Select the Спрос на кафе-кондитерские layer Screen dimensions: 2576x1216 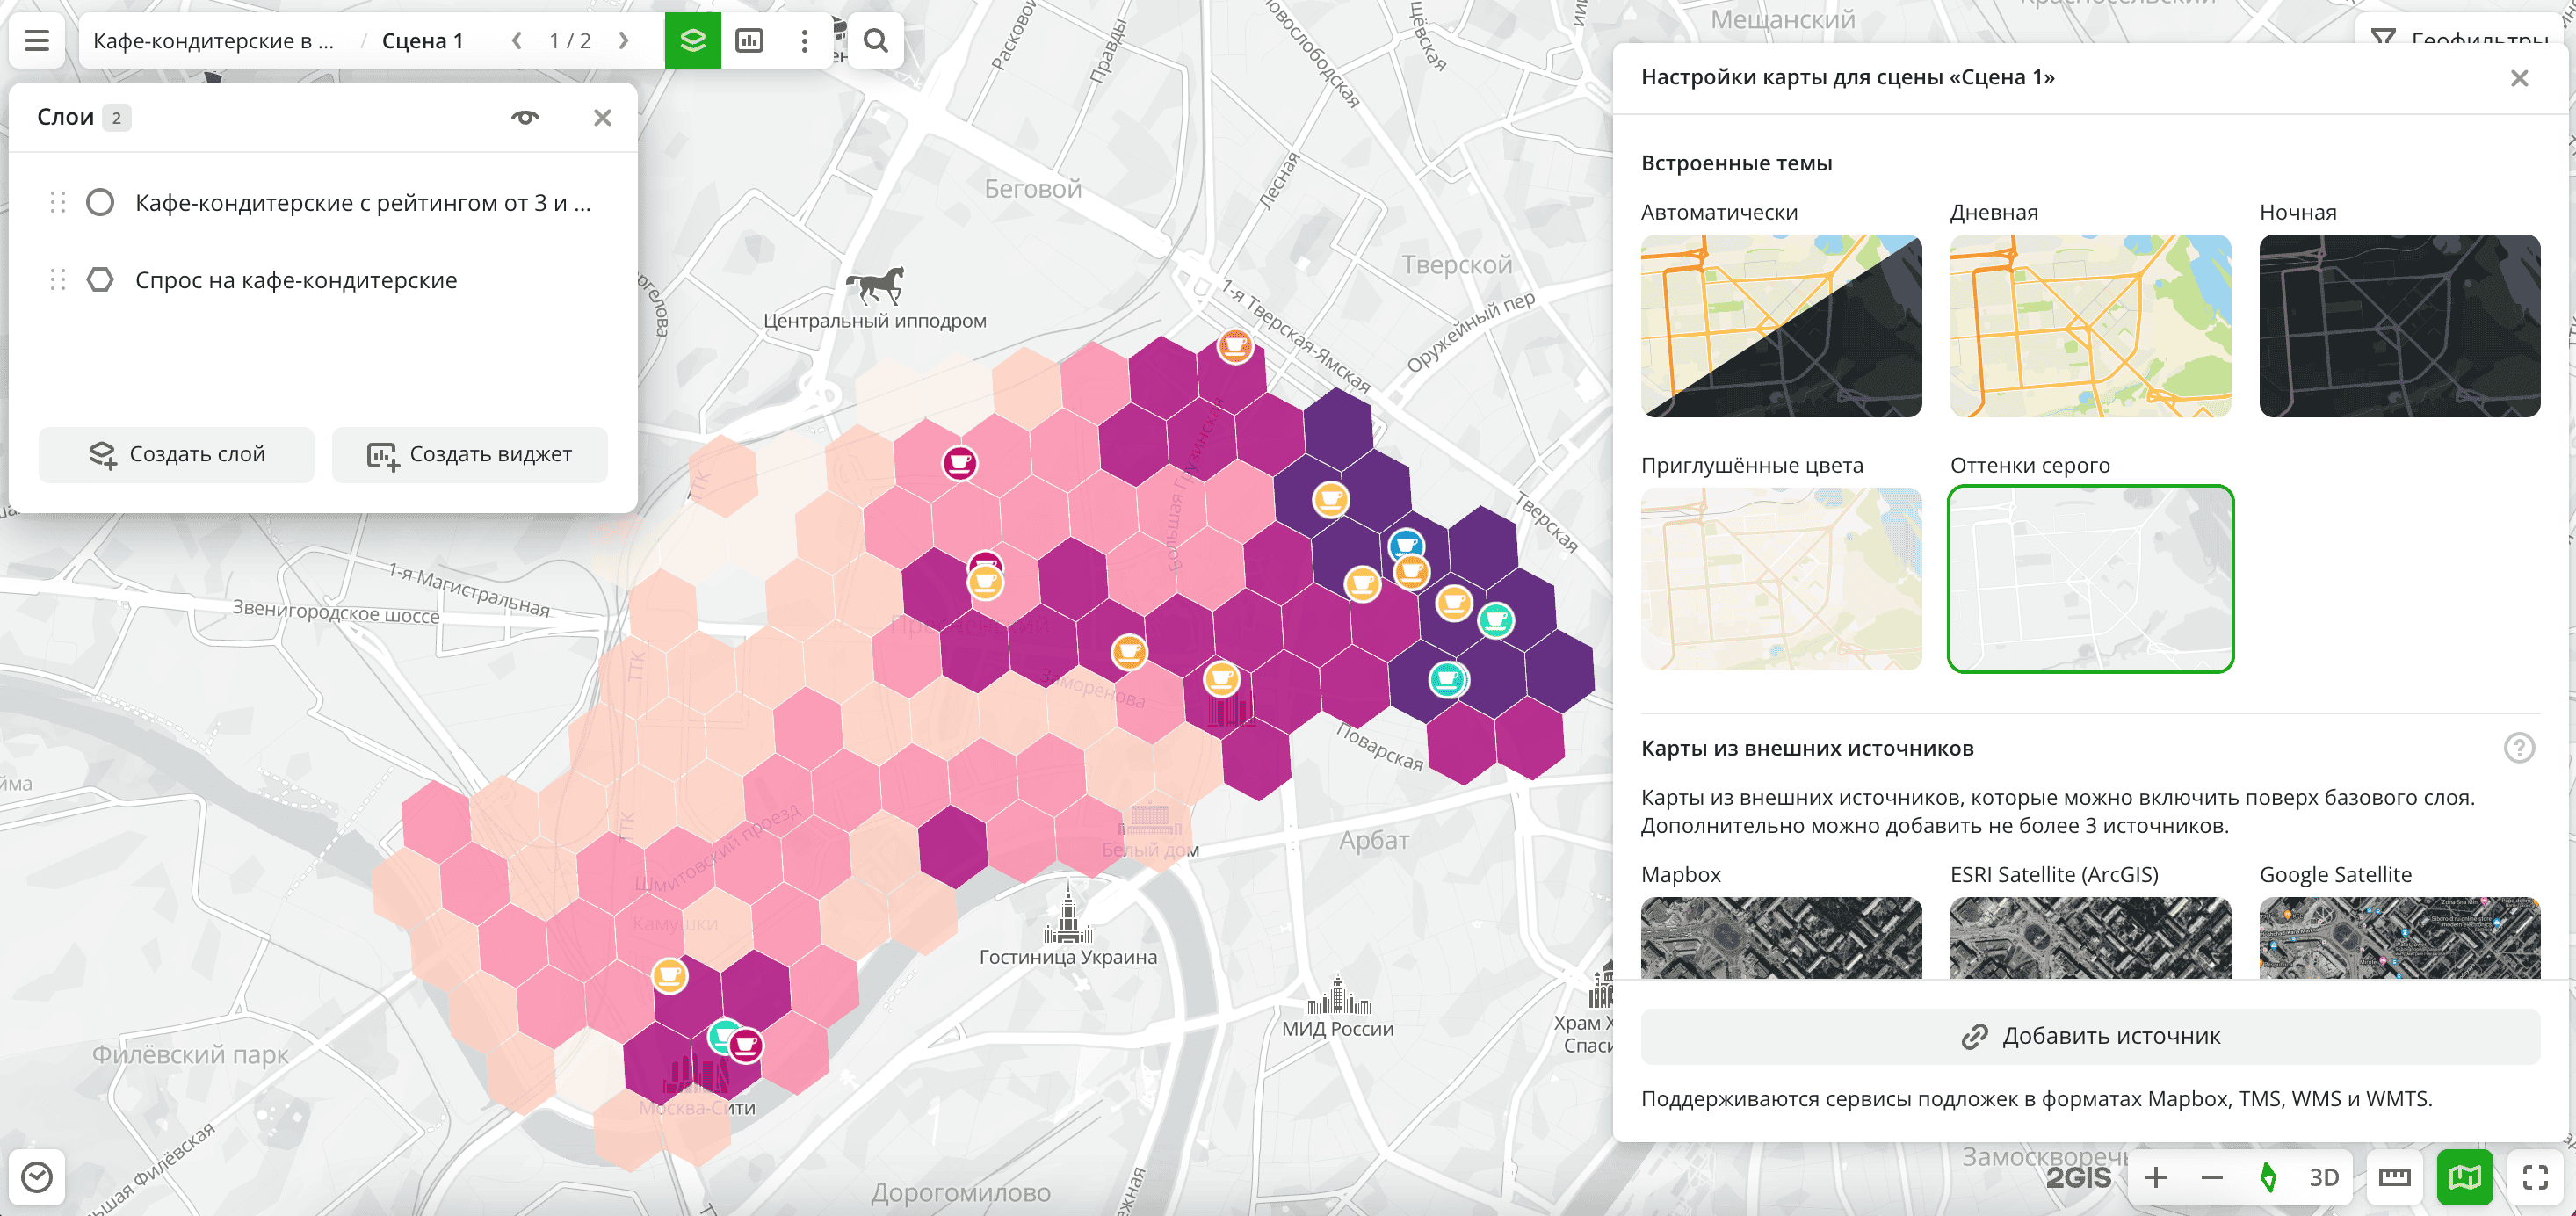[296, 280]
